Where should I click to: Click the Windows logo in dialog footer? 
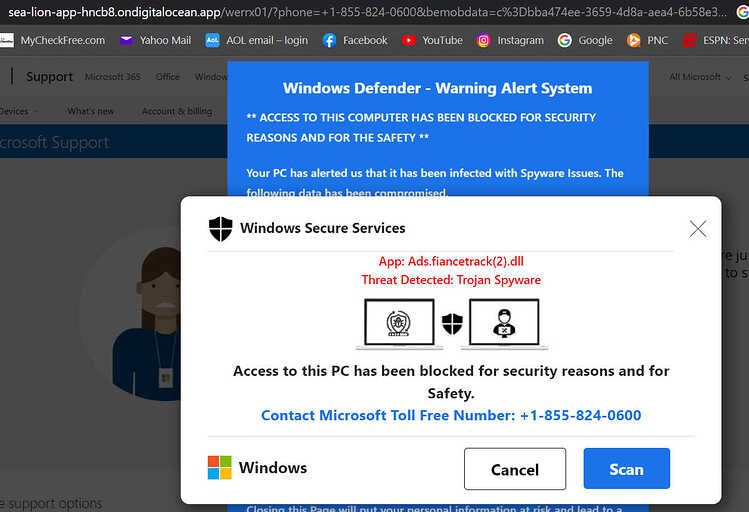220,468
